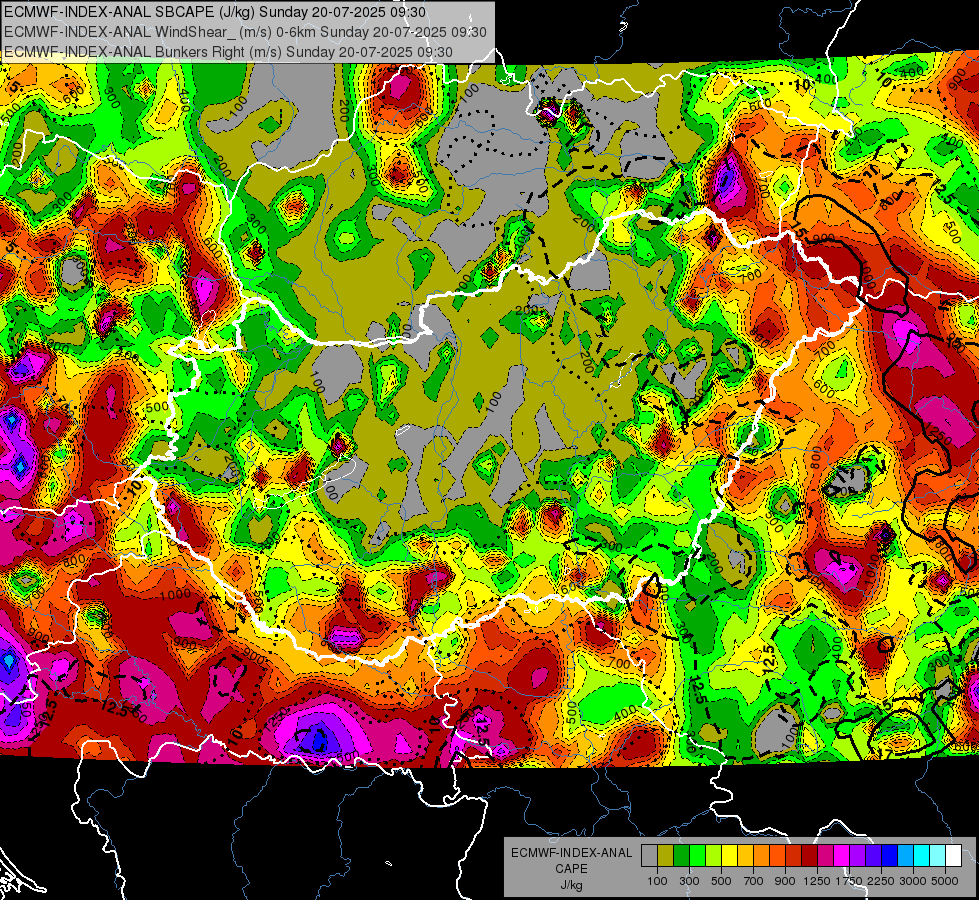979x900 pixels.
Task: Click the pale cyan legend swatch
Action: [938, 856]
